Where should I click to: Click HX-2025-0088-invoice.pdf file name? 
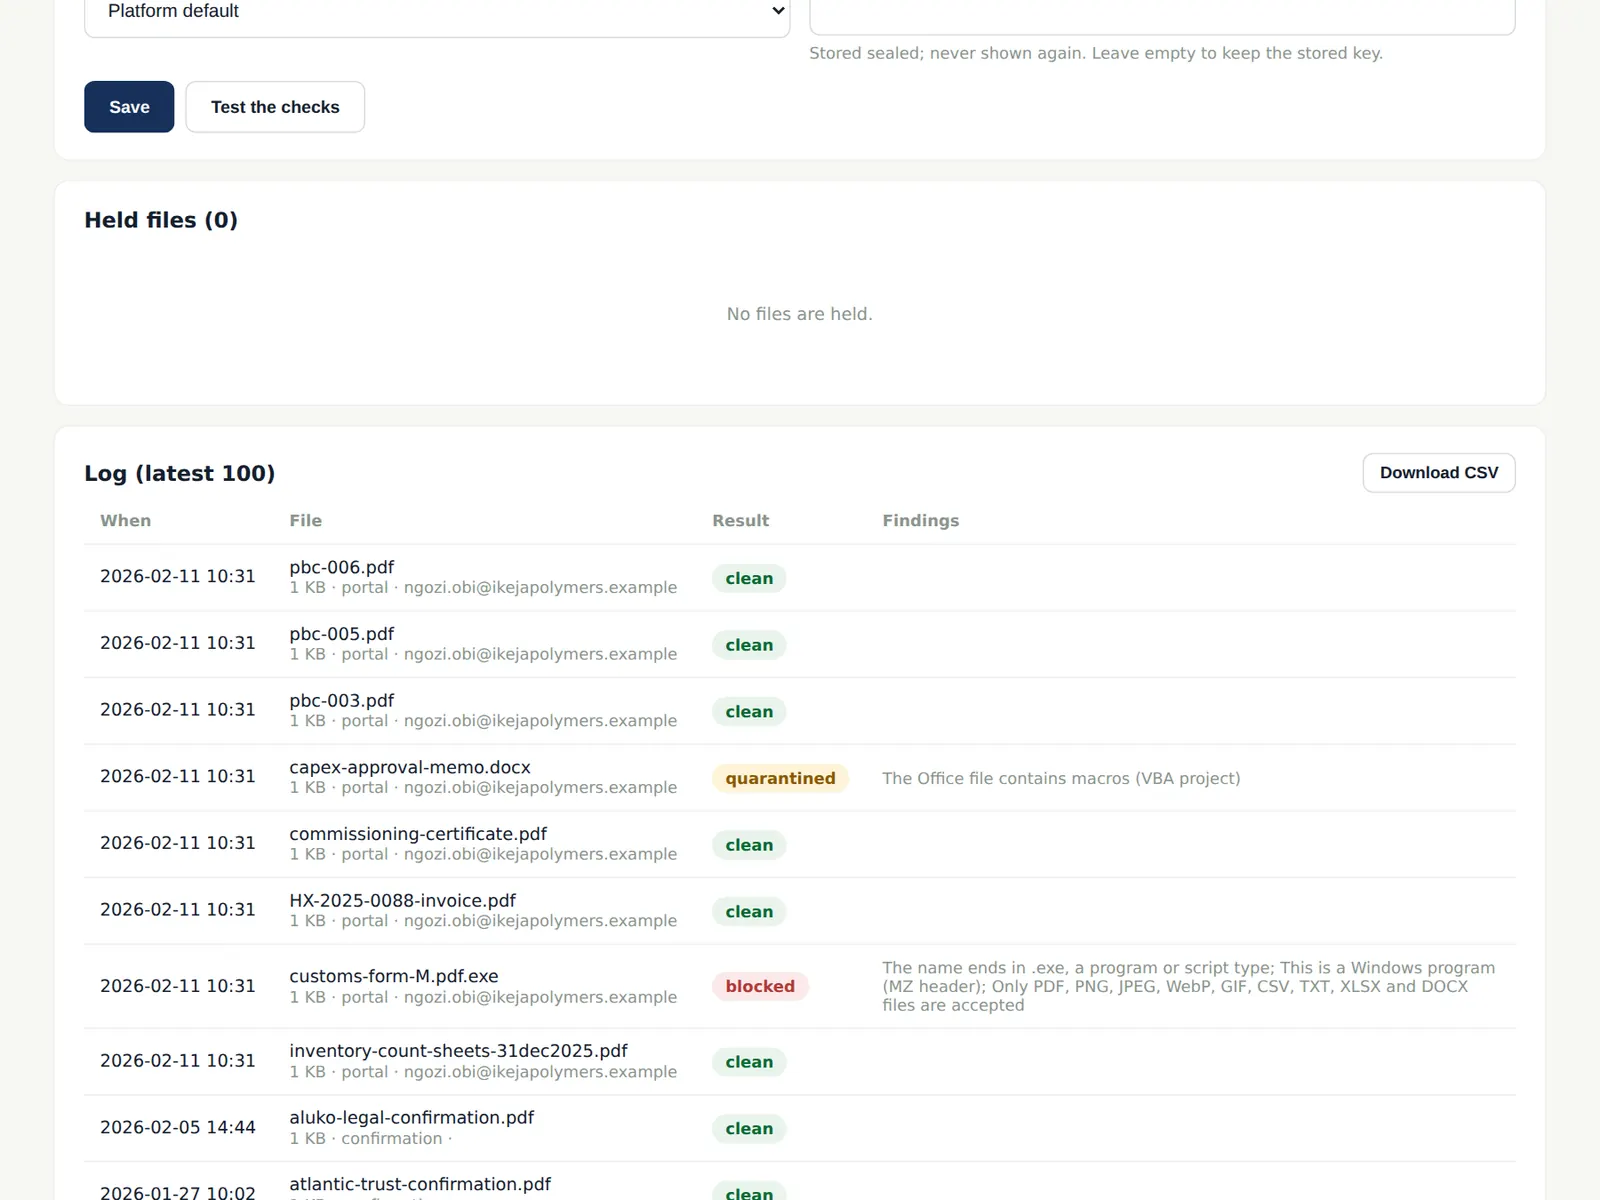point(403,900)
